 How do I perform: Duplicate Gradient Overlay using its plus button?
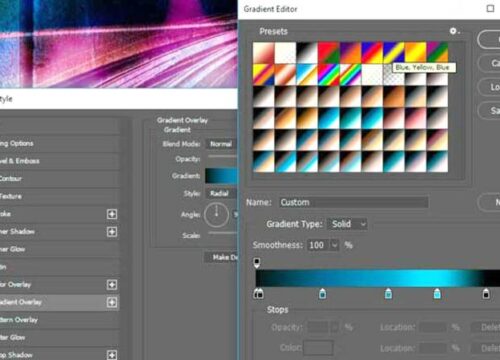tap(112, 302)
